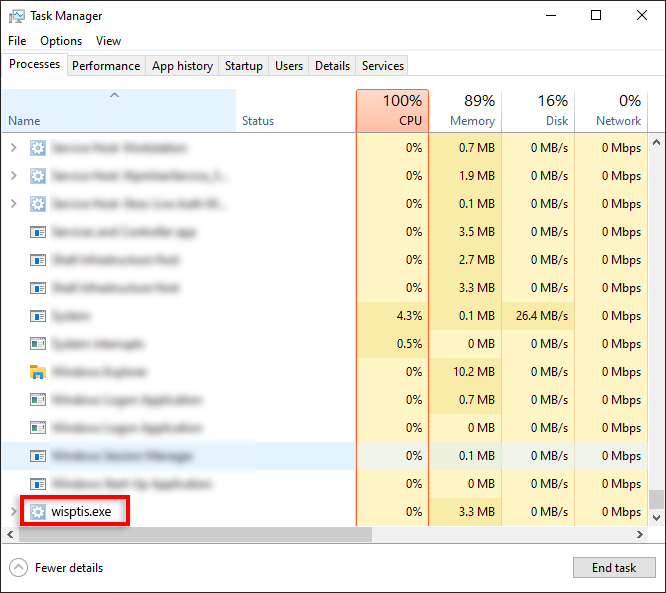Open the Startup tab
This screenshot has height=593, width=666.
click(x=243, y=66)
